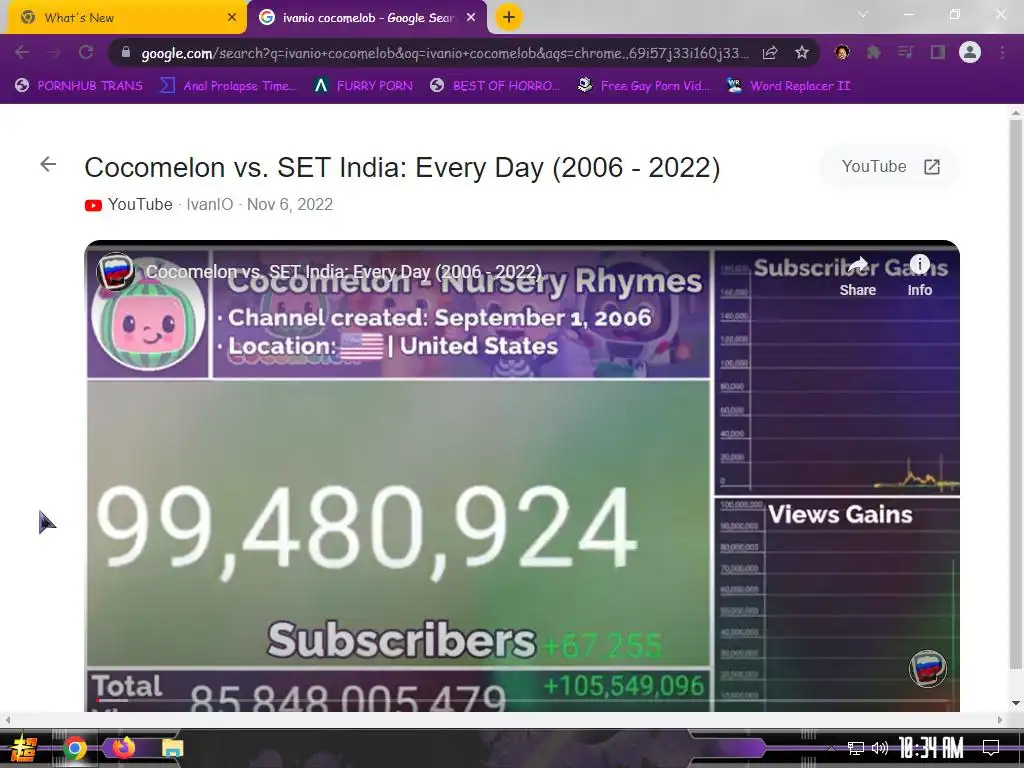Click the share page icon in address bar
The image size is (1024, 768).
click(x=770, y=53)
